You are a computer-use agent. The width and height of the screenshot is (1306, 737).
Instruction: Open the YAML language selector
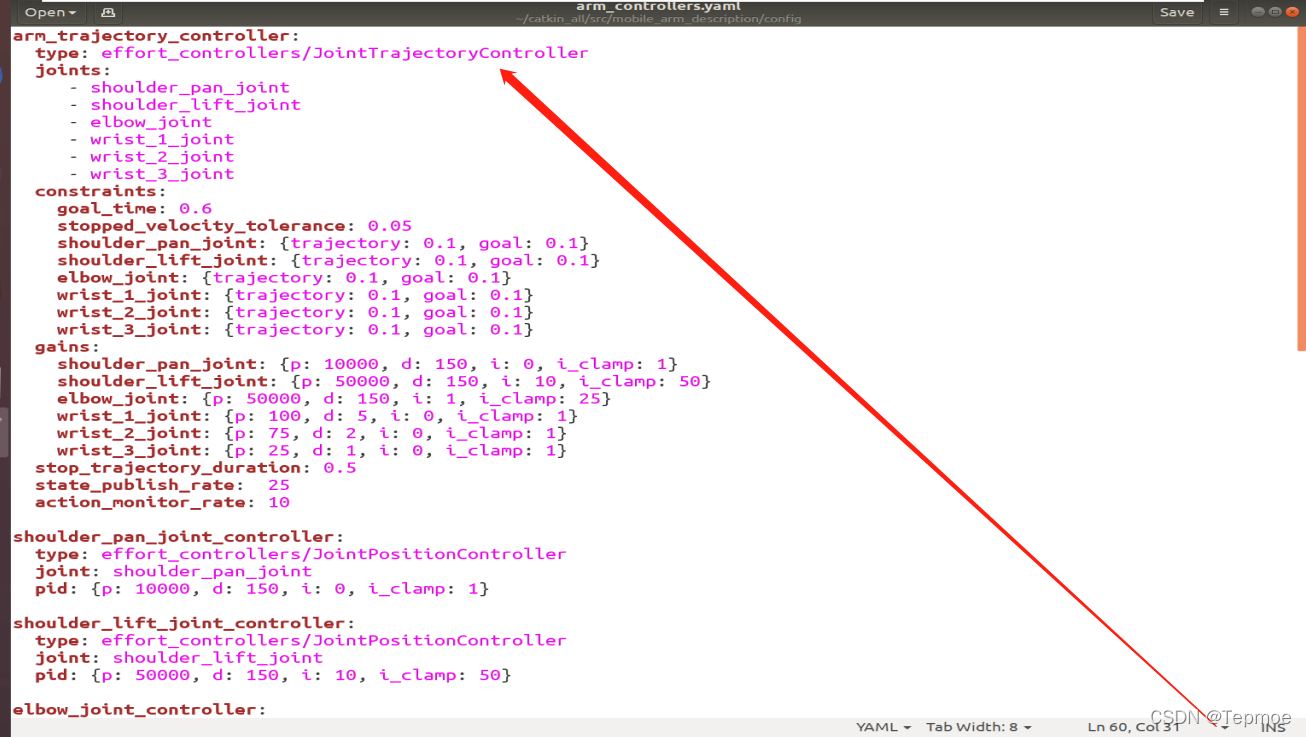(883, 727)
